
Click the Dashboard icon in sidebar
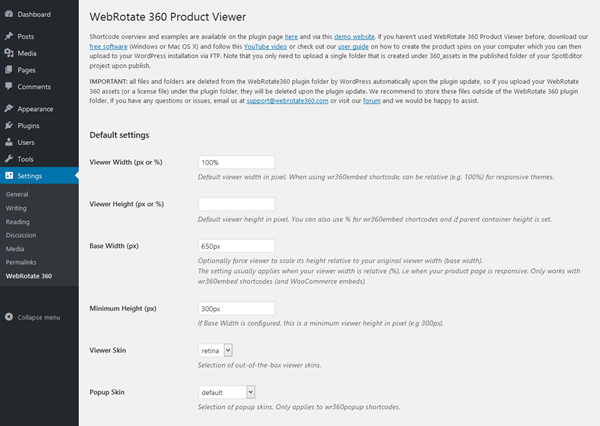pyautogui.click(x=9, y=15)
